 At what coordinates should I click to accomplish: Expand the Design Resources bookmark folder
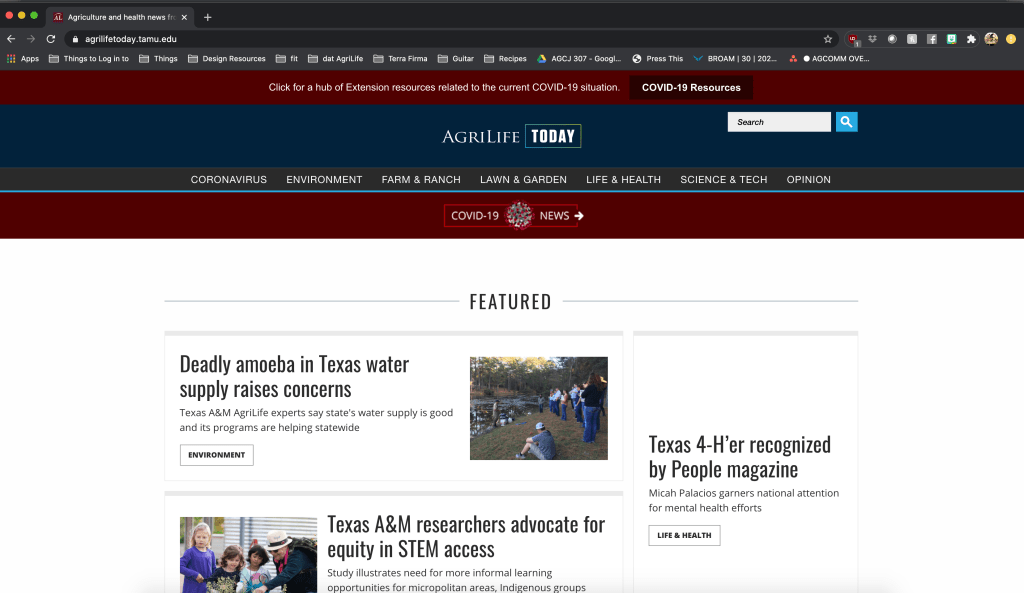click(227, 59)
